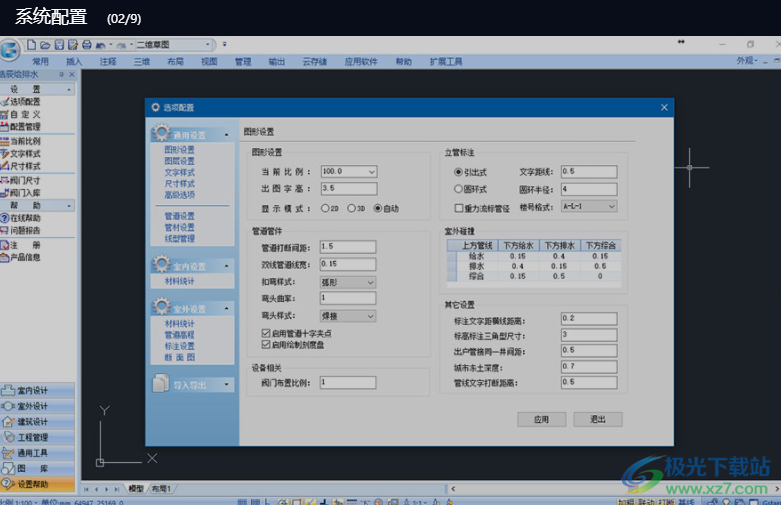
Task: Expand the 导入导出 section in dialog
Action: [227, 384]
